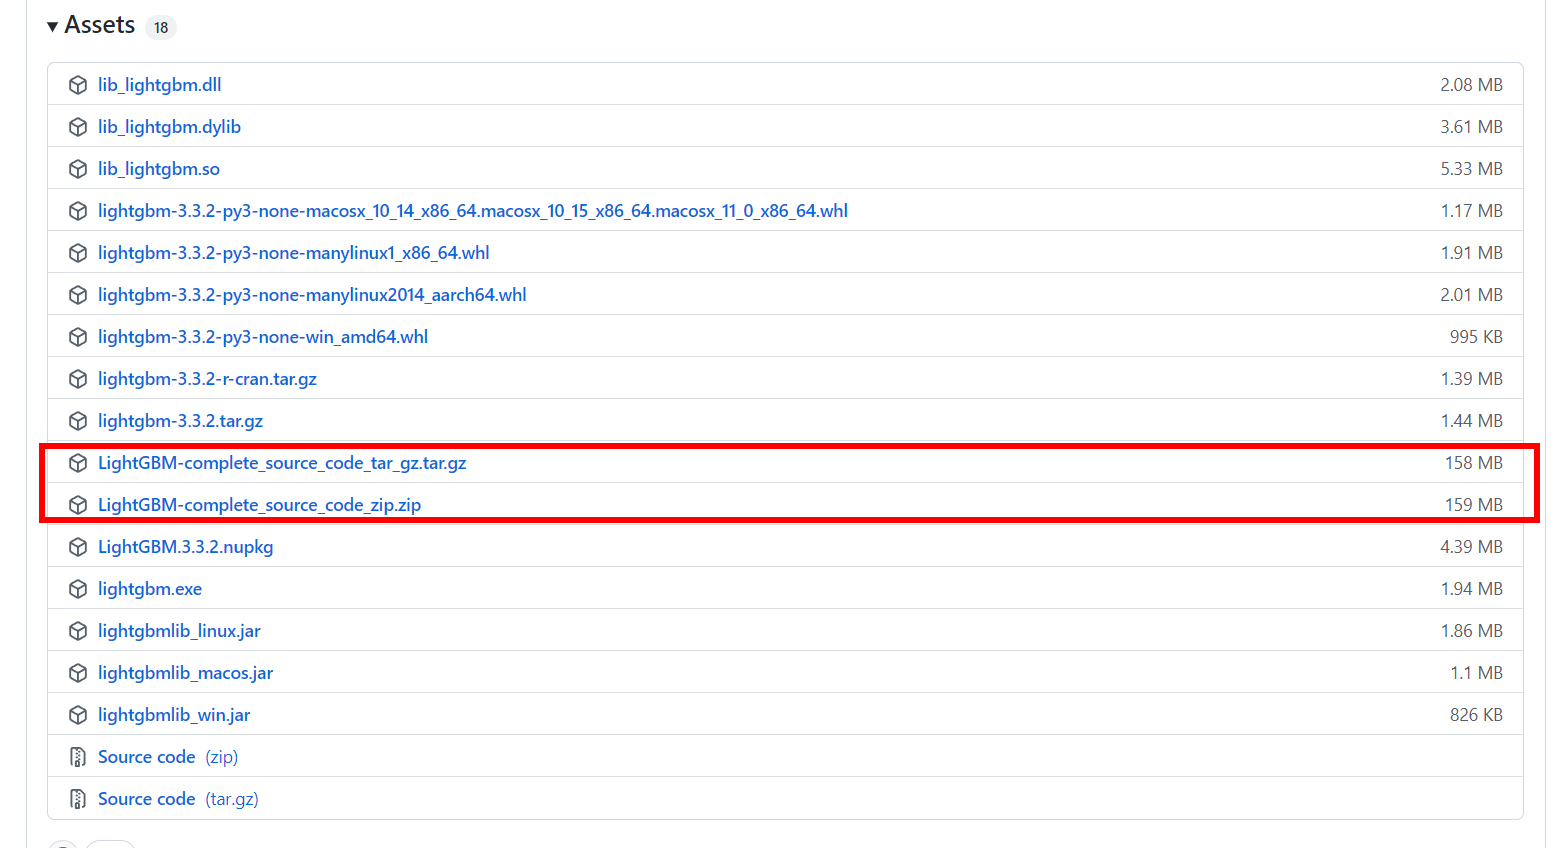This screenshot has width=1565, height=848.
Task: Click the archive icon beside Source code (zip)
Action: pos(78,757)
